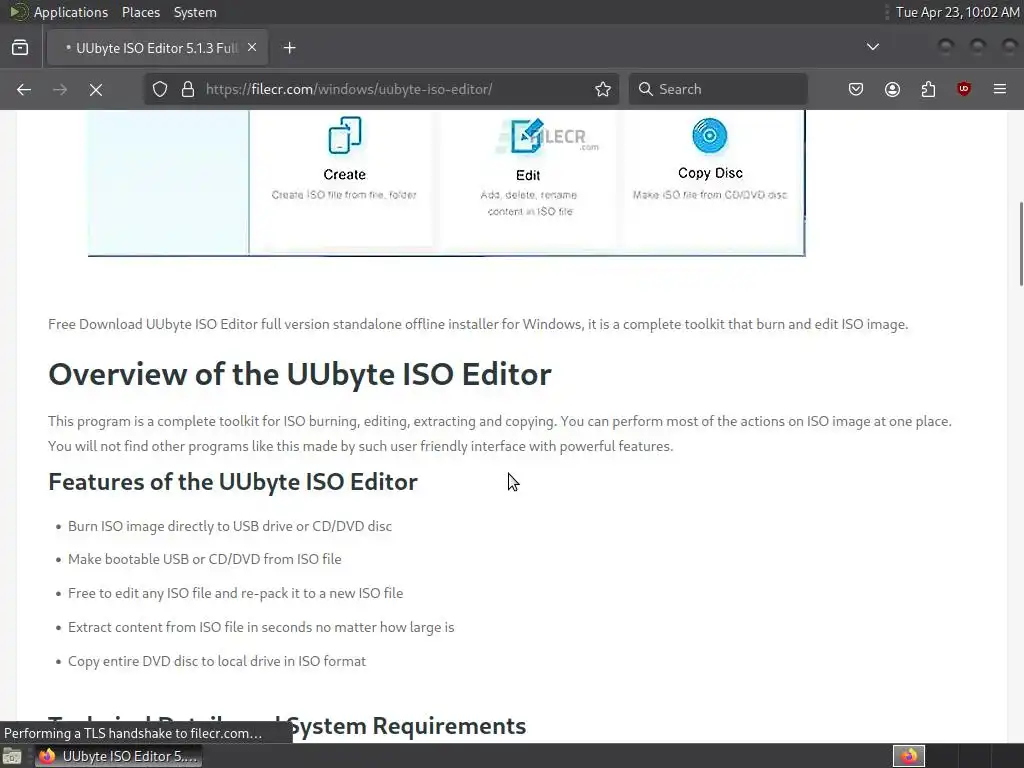Focus the Search input field
1024x768 pixels.
[718, 89]
